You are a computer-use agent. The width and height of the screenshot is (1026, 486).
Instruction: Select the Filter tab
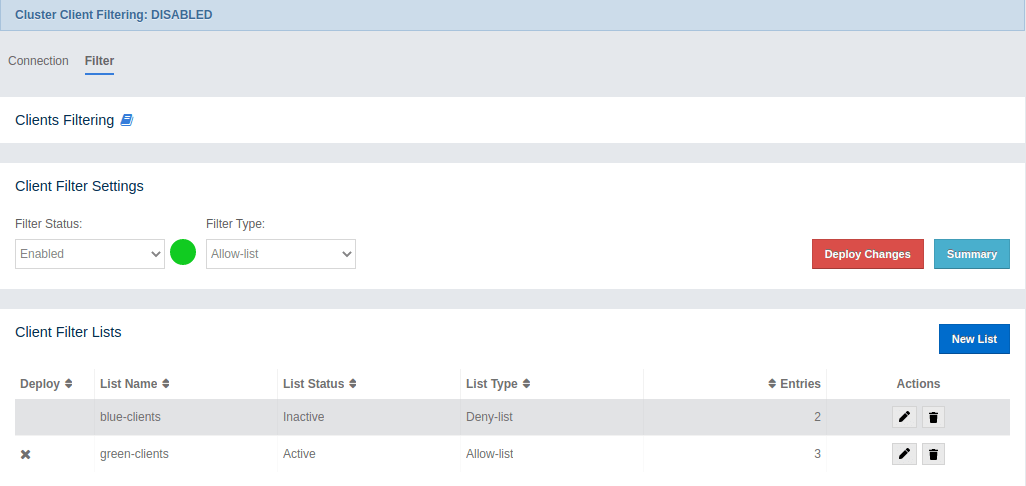tap(99, 61)
